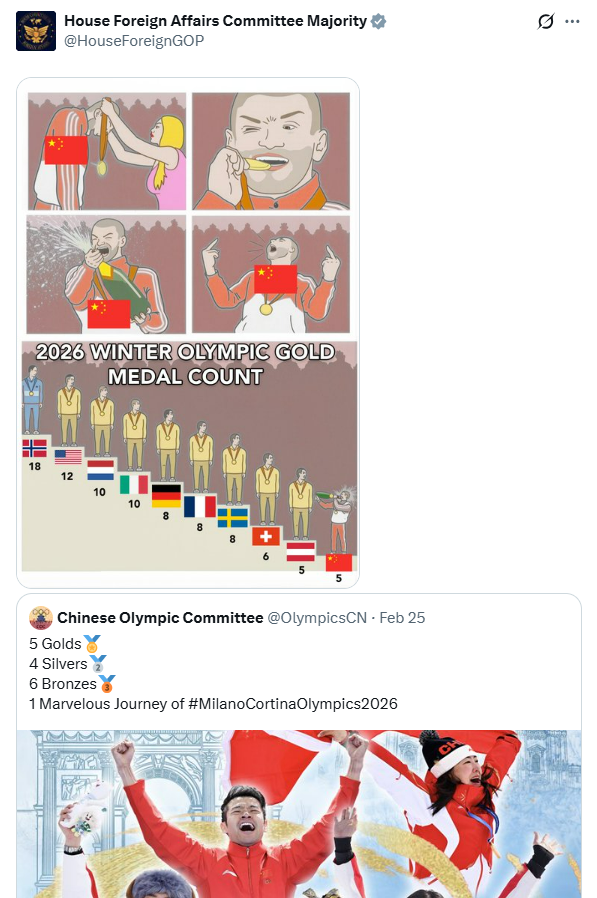The image size is (597, 898).
Task: Open the House Foreign Affairs Committee profile avatar
Action: coord(36,31)
